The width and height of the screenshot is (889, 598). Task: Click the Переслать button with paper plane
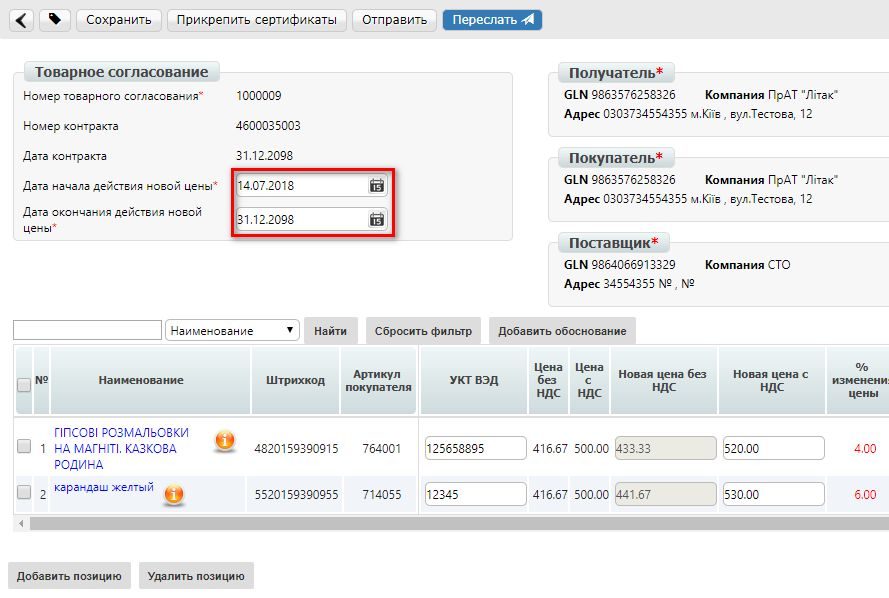pyautogui.click(x=492, y=20)
